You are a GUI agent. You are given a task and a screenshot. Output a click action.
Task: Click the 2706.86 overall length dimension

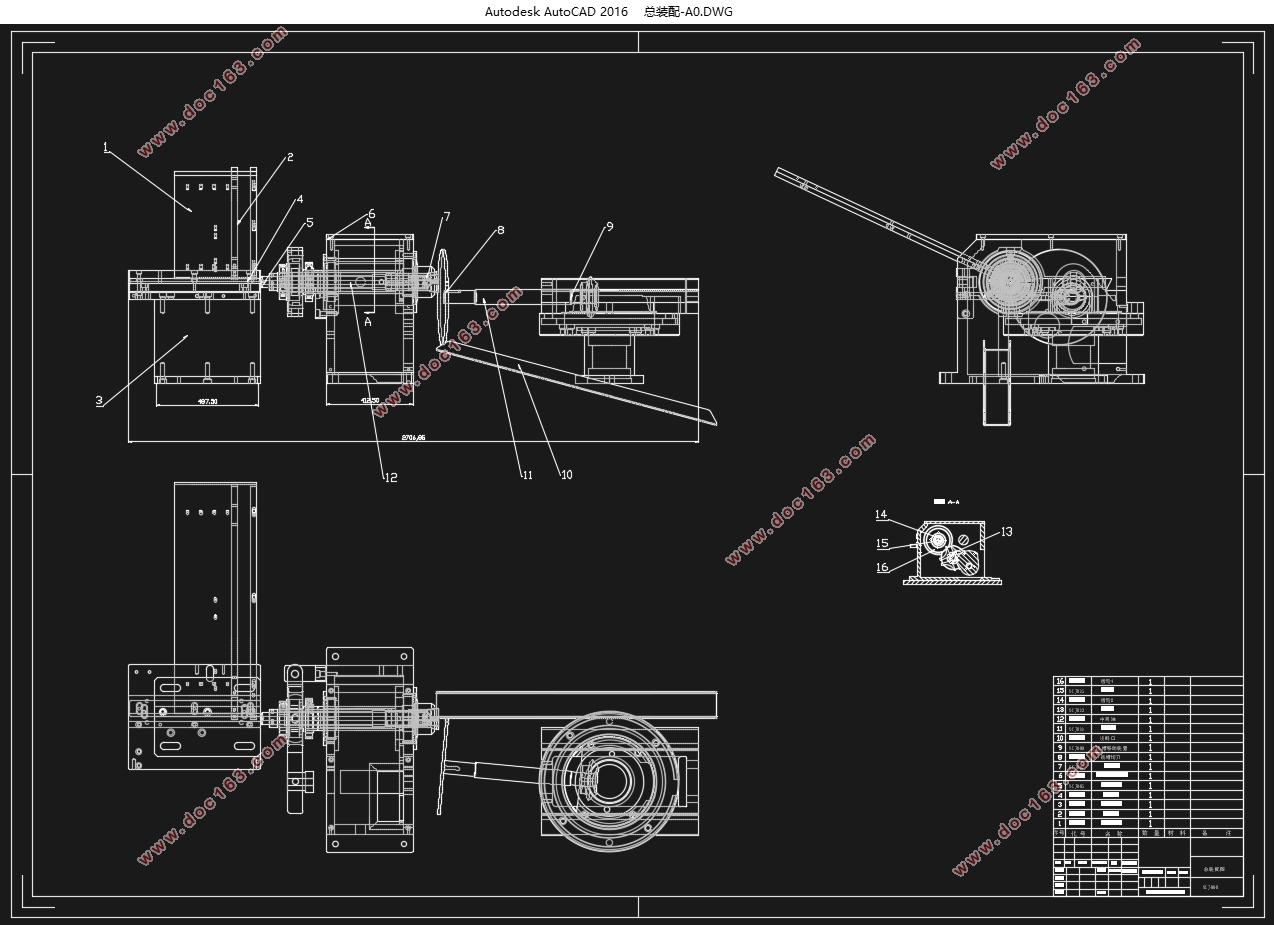coord(413,437)
